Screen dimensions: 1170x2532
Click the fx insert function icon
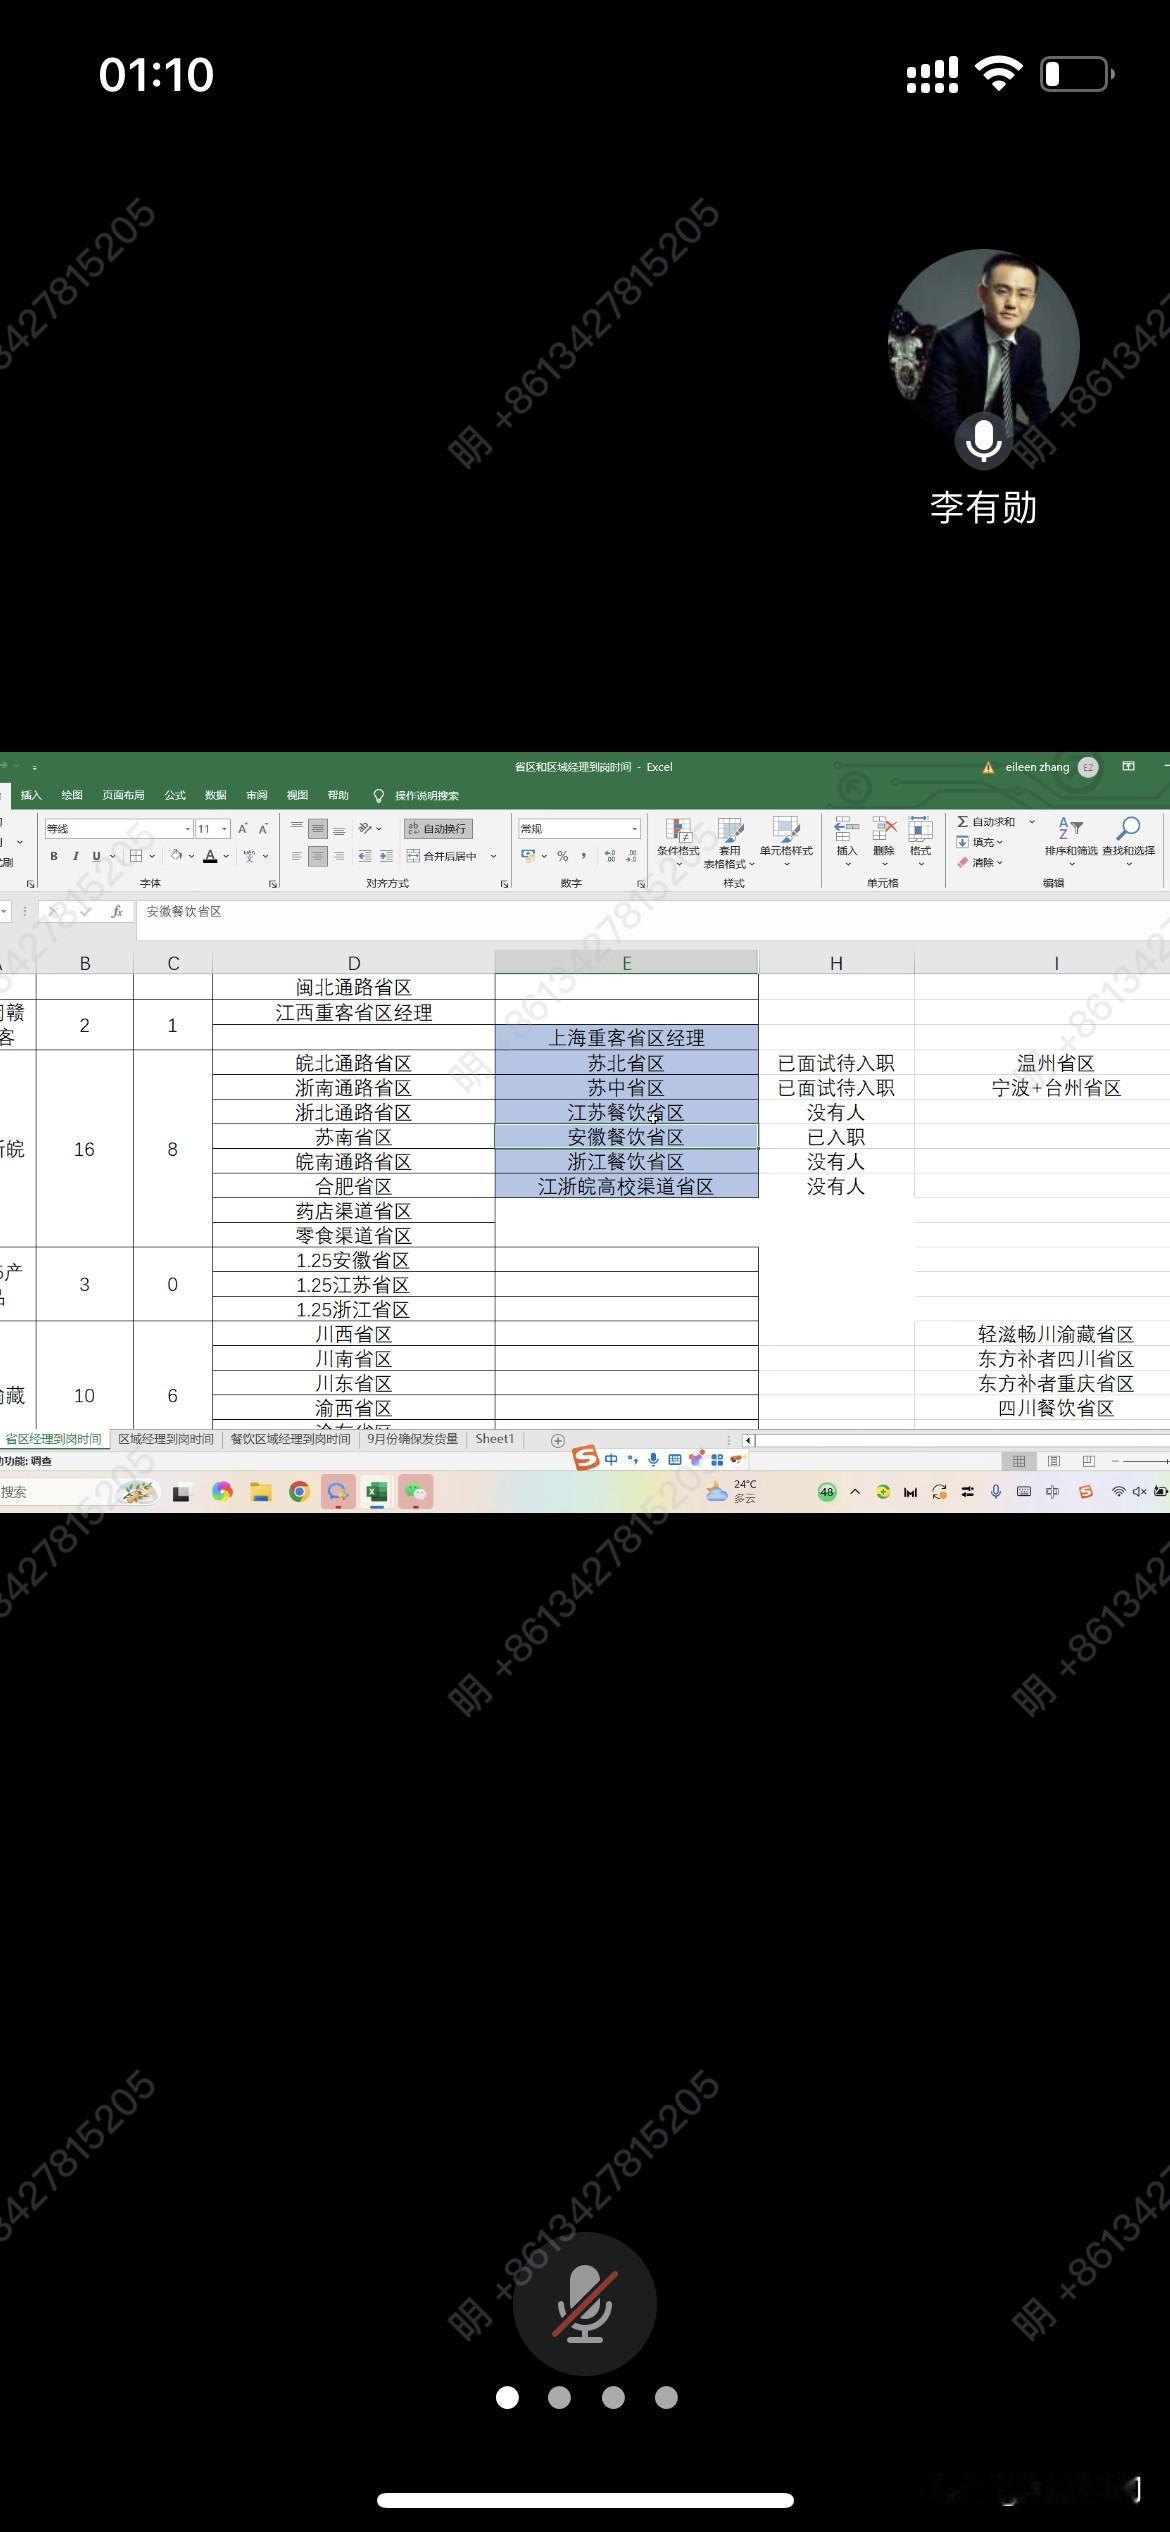(117, 911)
